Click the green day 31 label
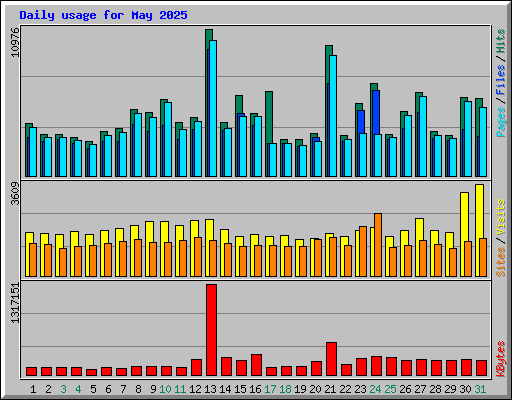 [x=480, y=389]
